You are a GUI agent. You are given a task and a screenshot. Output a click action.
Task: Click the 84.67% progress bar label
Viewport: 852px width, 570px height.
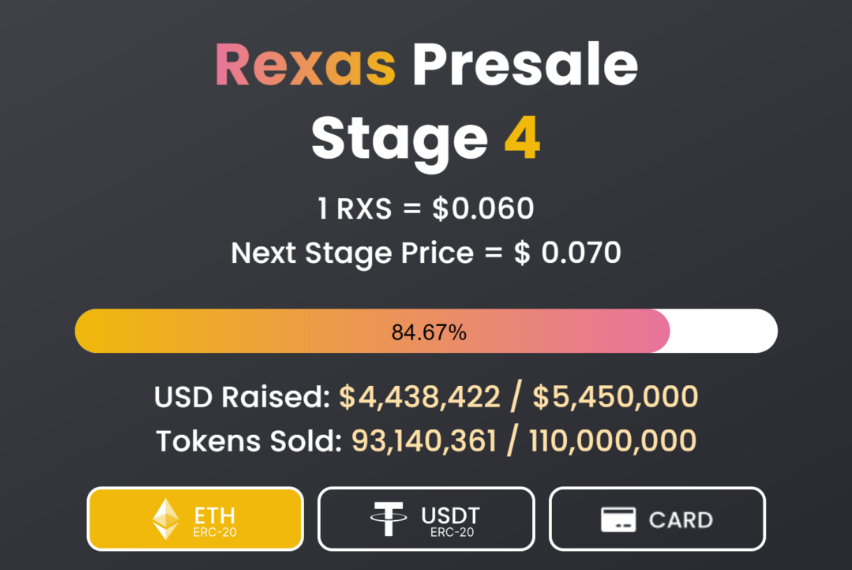[429, 332]
